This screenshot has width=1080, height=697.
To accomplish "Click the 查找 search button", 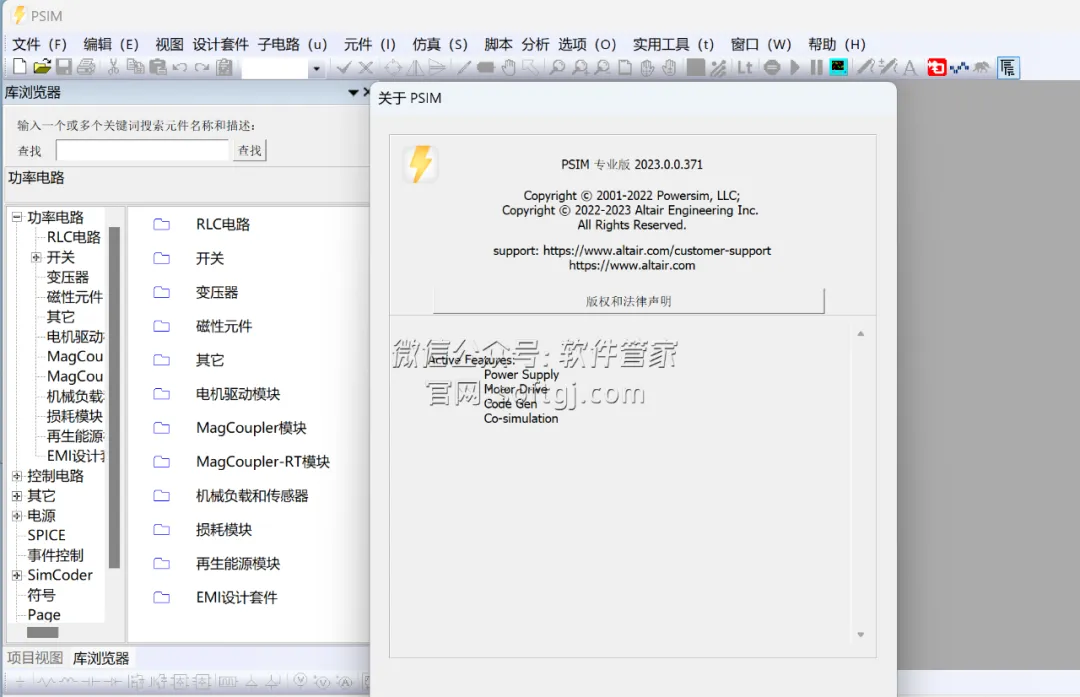I will (x=249, y=150).
